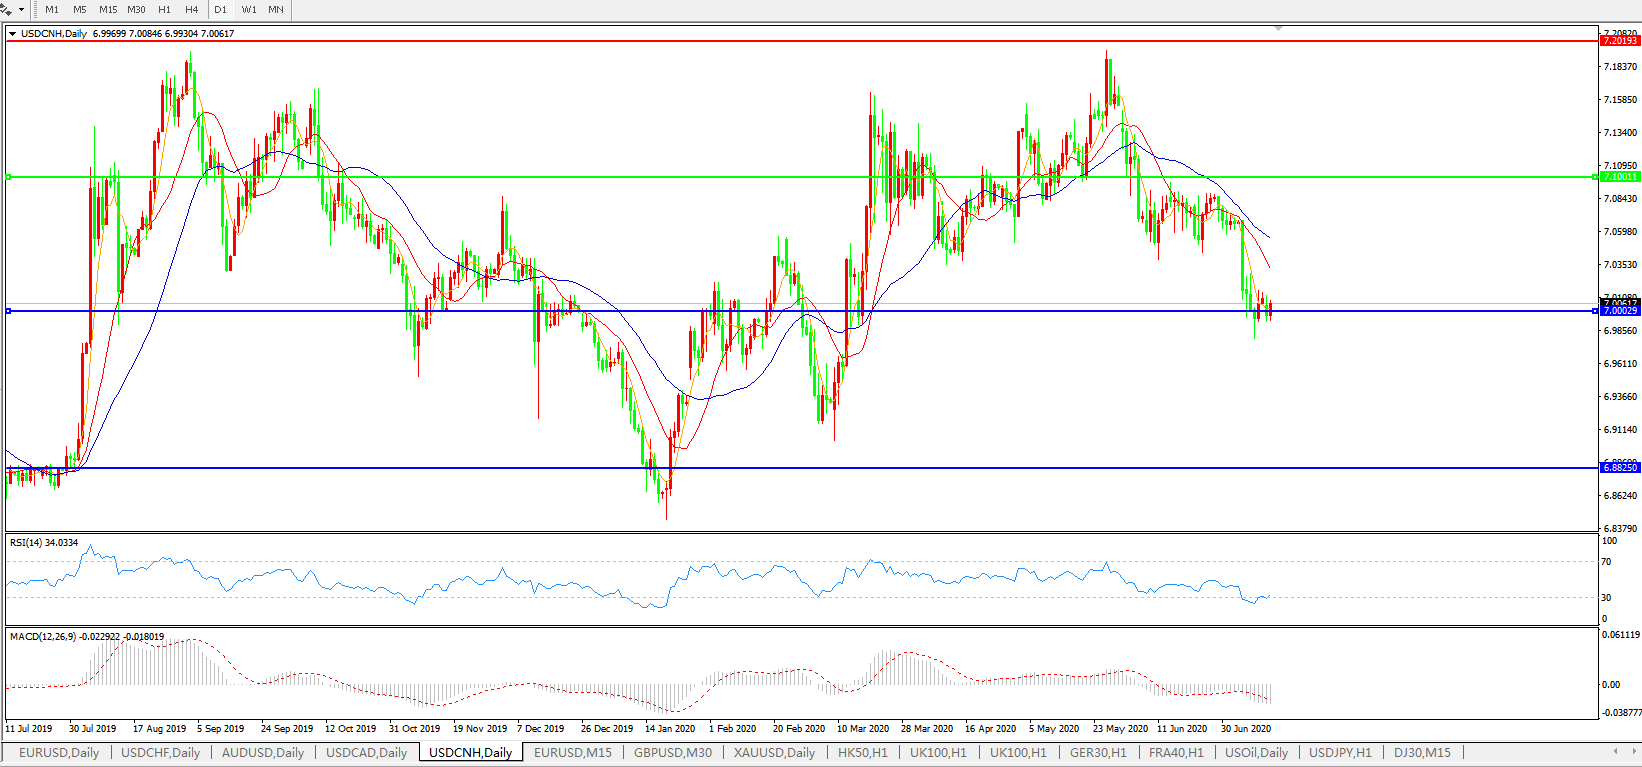This screenshot has width=1642, height=767.
Task: Expand the USDCNH,Daily chart title triangle
Action: click(x=12, y=34)
